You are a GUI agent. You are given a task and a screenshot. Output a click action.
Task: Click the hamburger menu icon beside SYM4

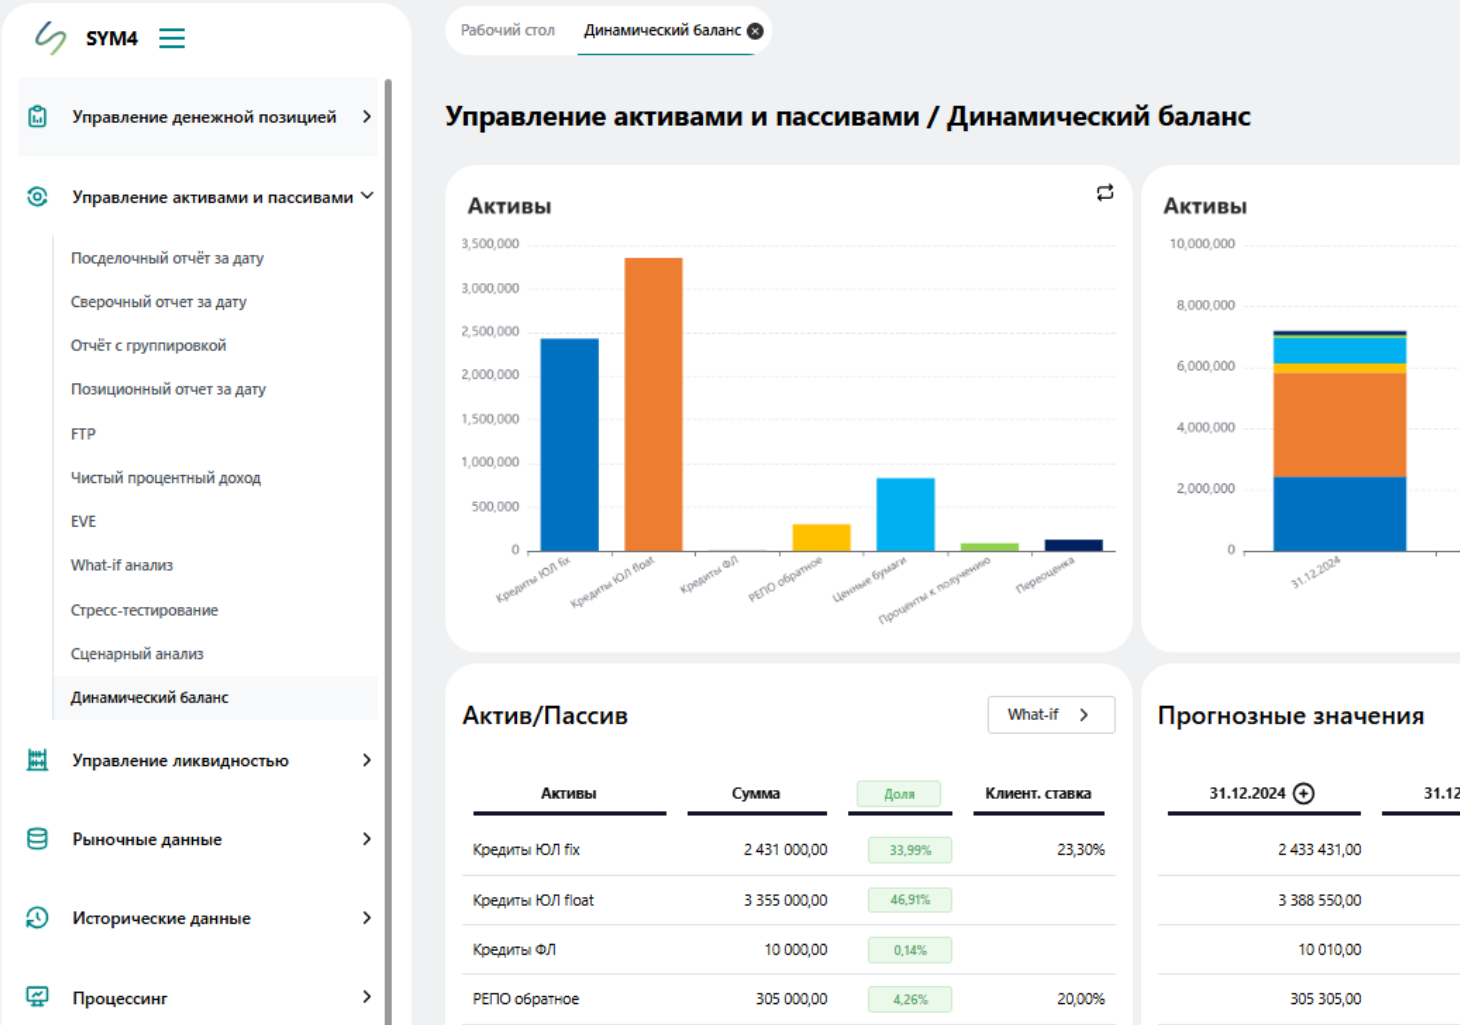click(x=172, y=39)
